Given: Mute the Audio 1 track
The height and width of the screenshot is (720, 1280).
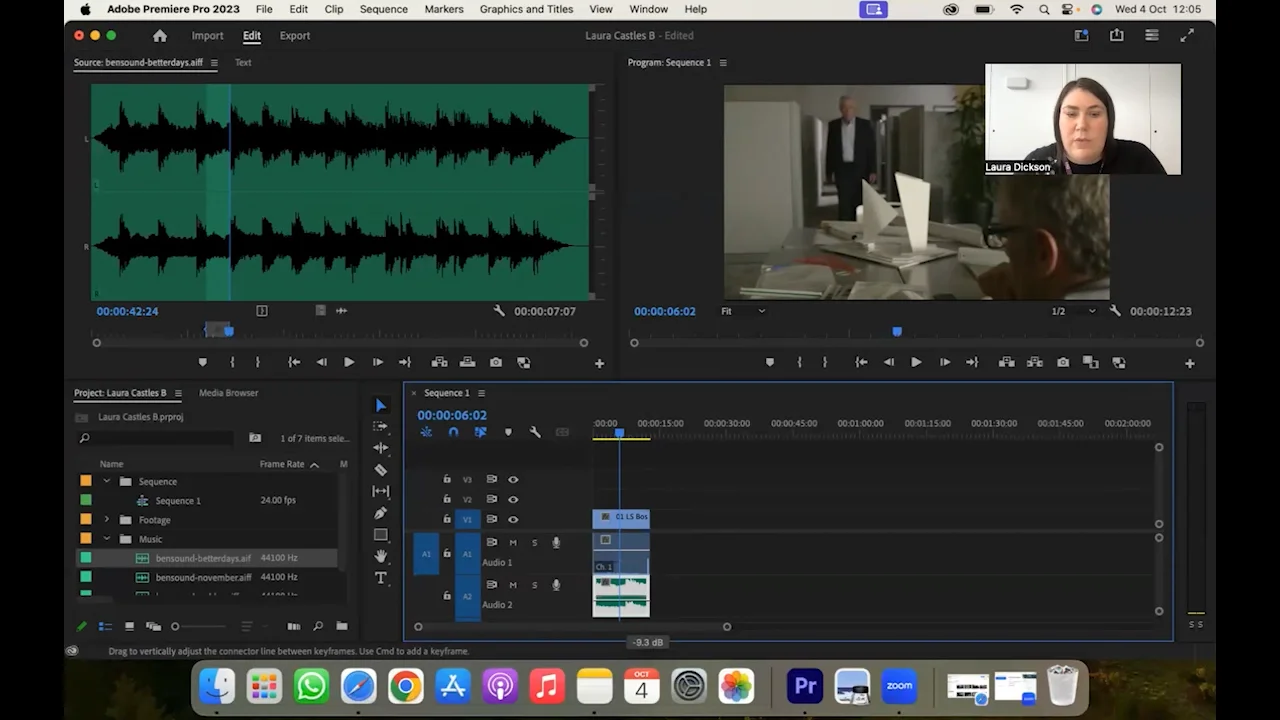Looking at the screenshot, I should click(513, 543).
